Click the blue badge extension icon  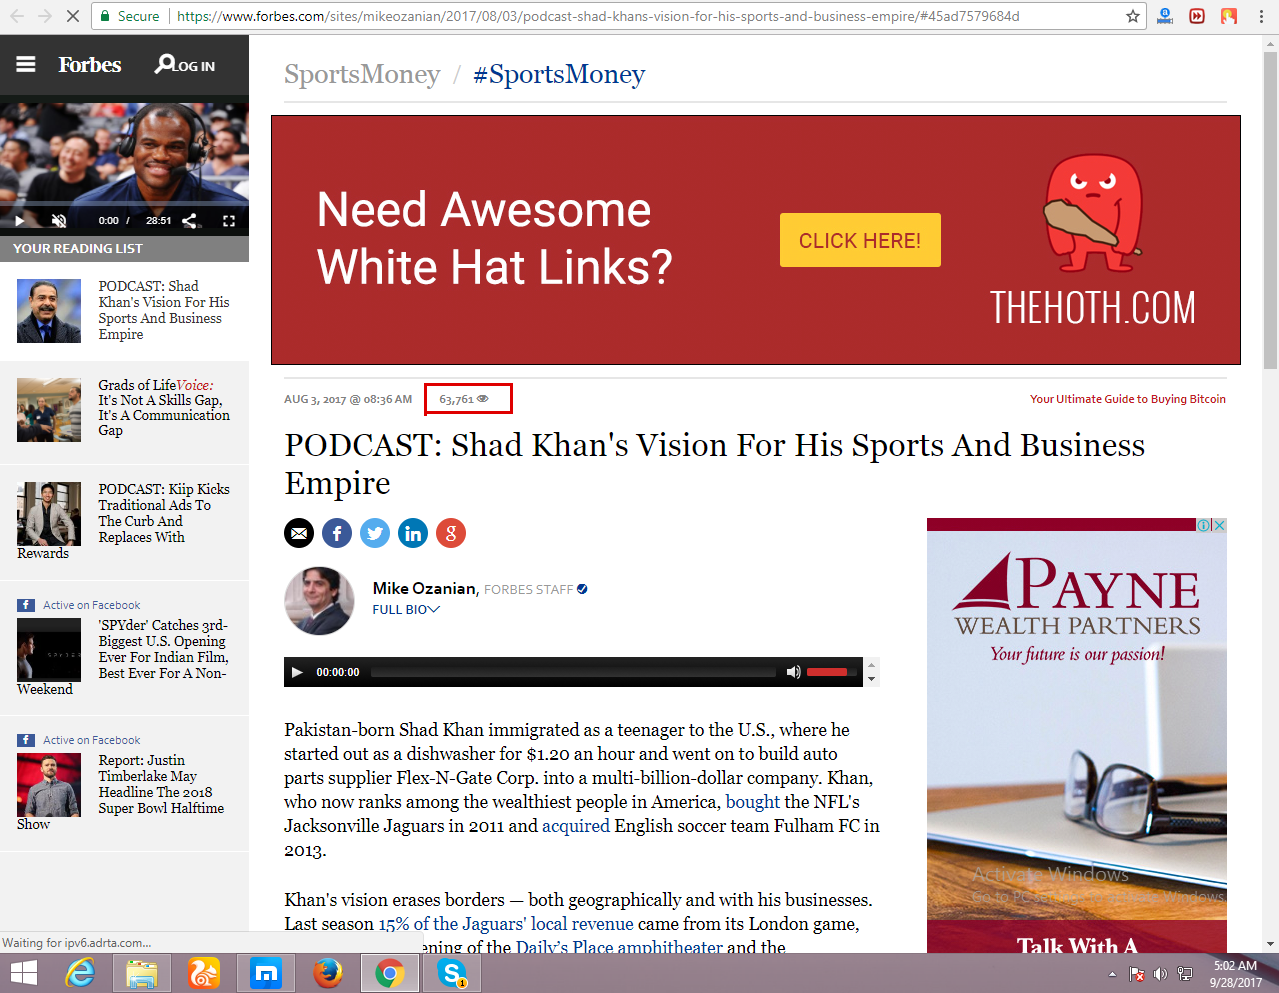(1165, 16)
